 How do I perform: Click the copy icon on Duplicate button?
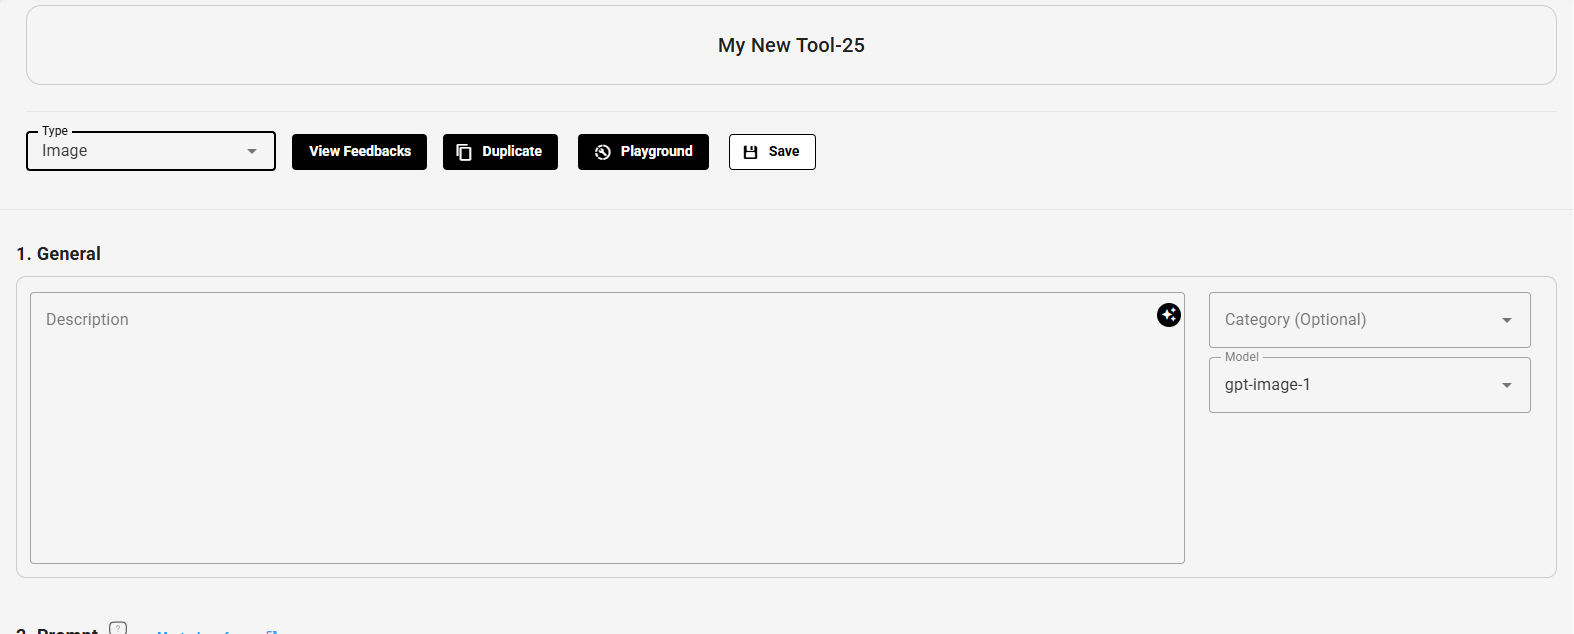464,152
